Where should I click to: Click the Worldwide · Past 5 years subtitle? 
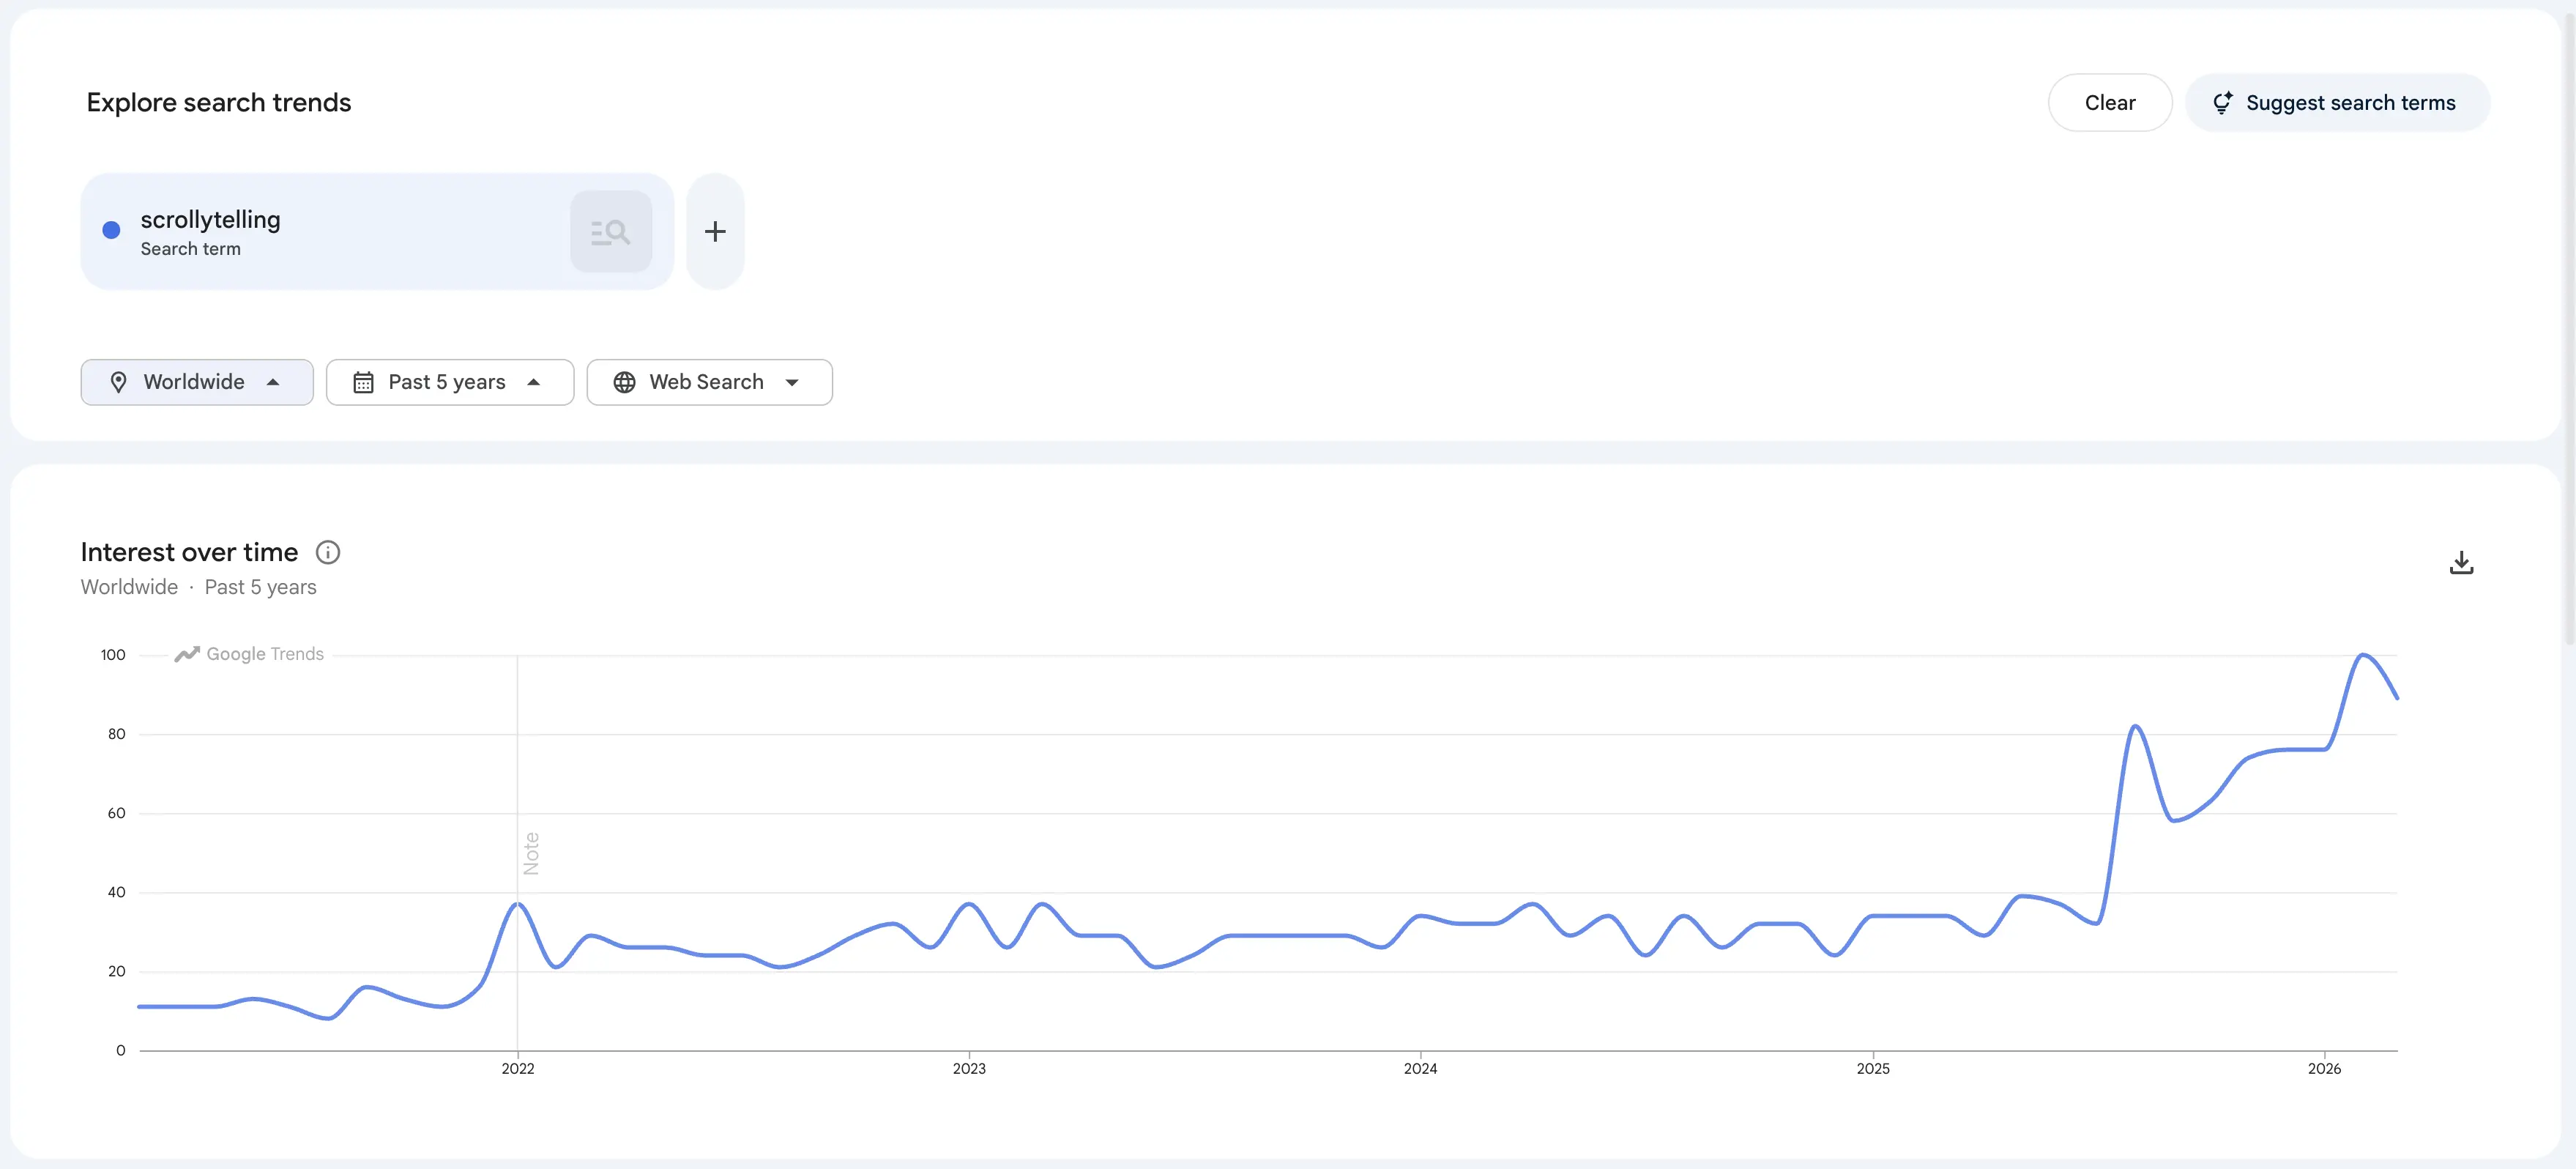pyautogui.click(x=198, y=587)
